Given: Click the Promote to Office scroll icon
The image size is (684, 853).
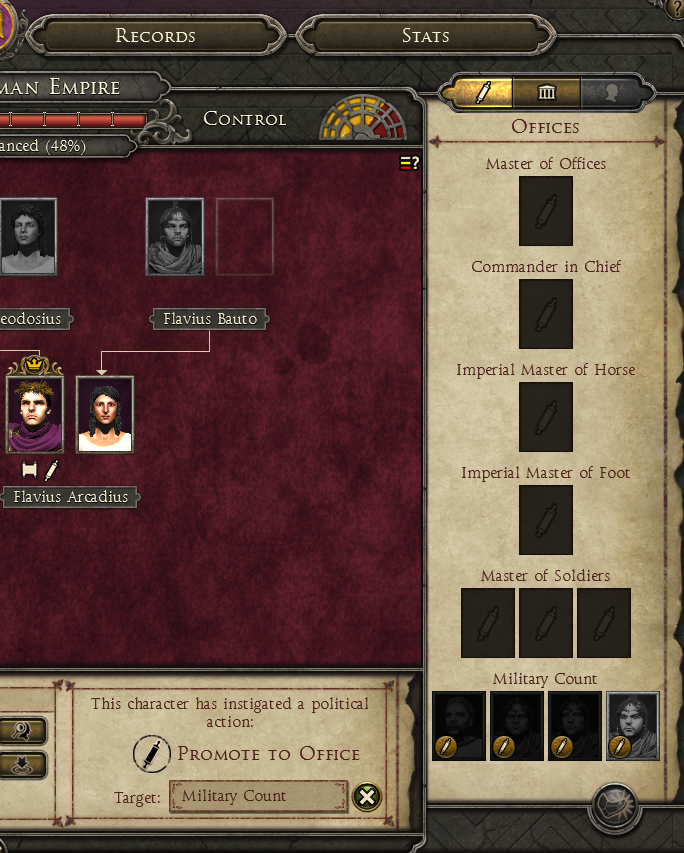Looking at the screenshot, I should coord(152,753).
